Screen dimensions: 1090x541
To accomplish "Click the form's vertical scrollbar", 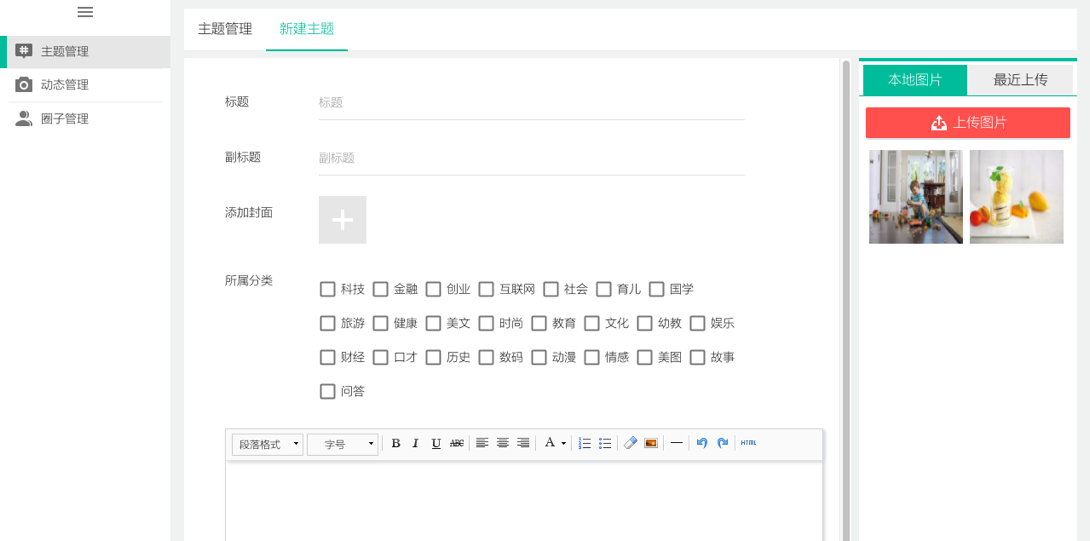I will [x=846, y=300].
